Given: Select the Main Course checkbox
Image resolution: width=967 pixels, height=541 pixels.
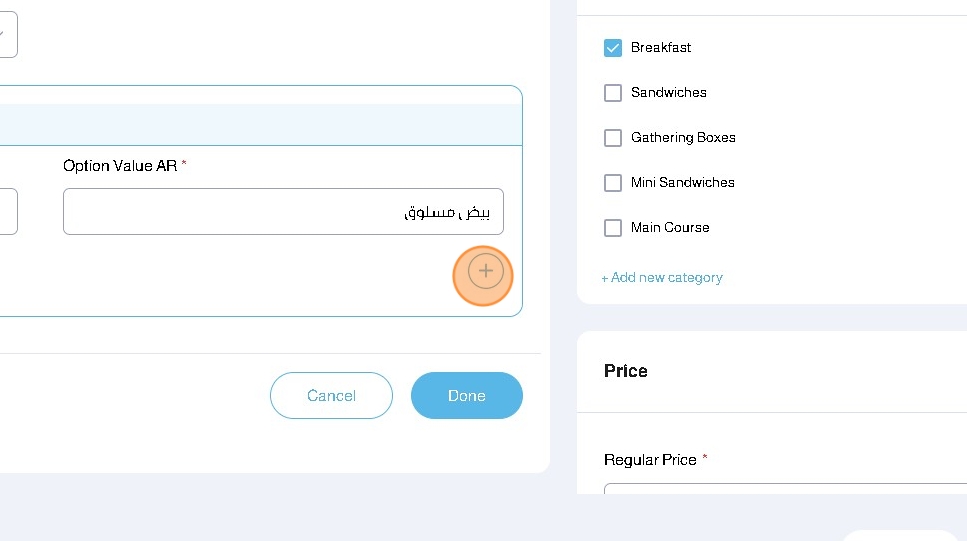Looking at the screenshot, I should coord(613,228).
